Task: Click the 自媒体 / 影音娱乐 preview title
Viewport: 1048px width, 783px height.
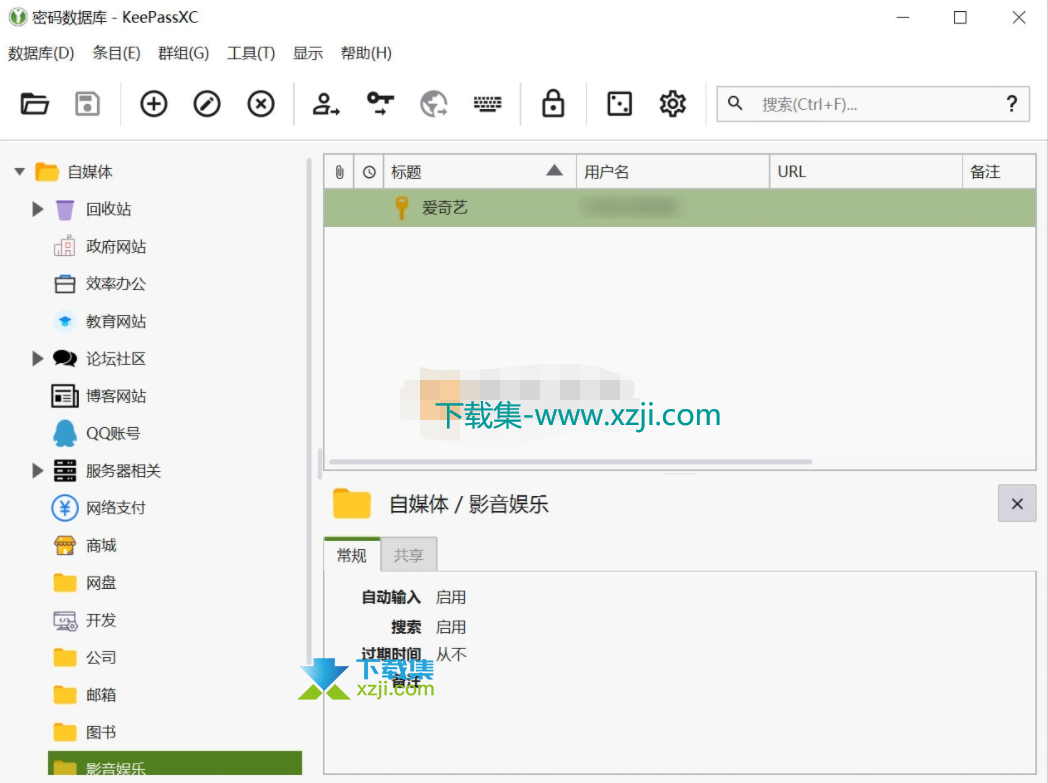Action: [469, 504]
